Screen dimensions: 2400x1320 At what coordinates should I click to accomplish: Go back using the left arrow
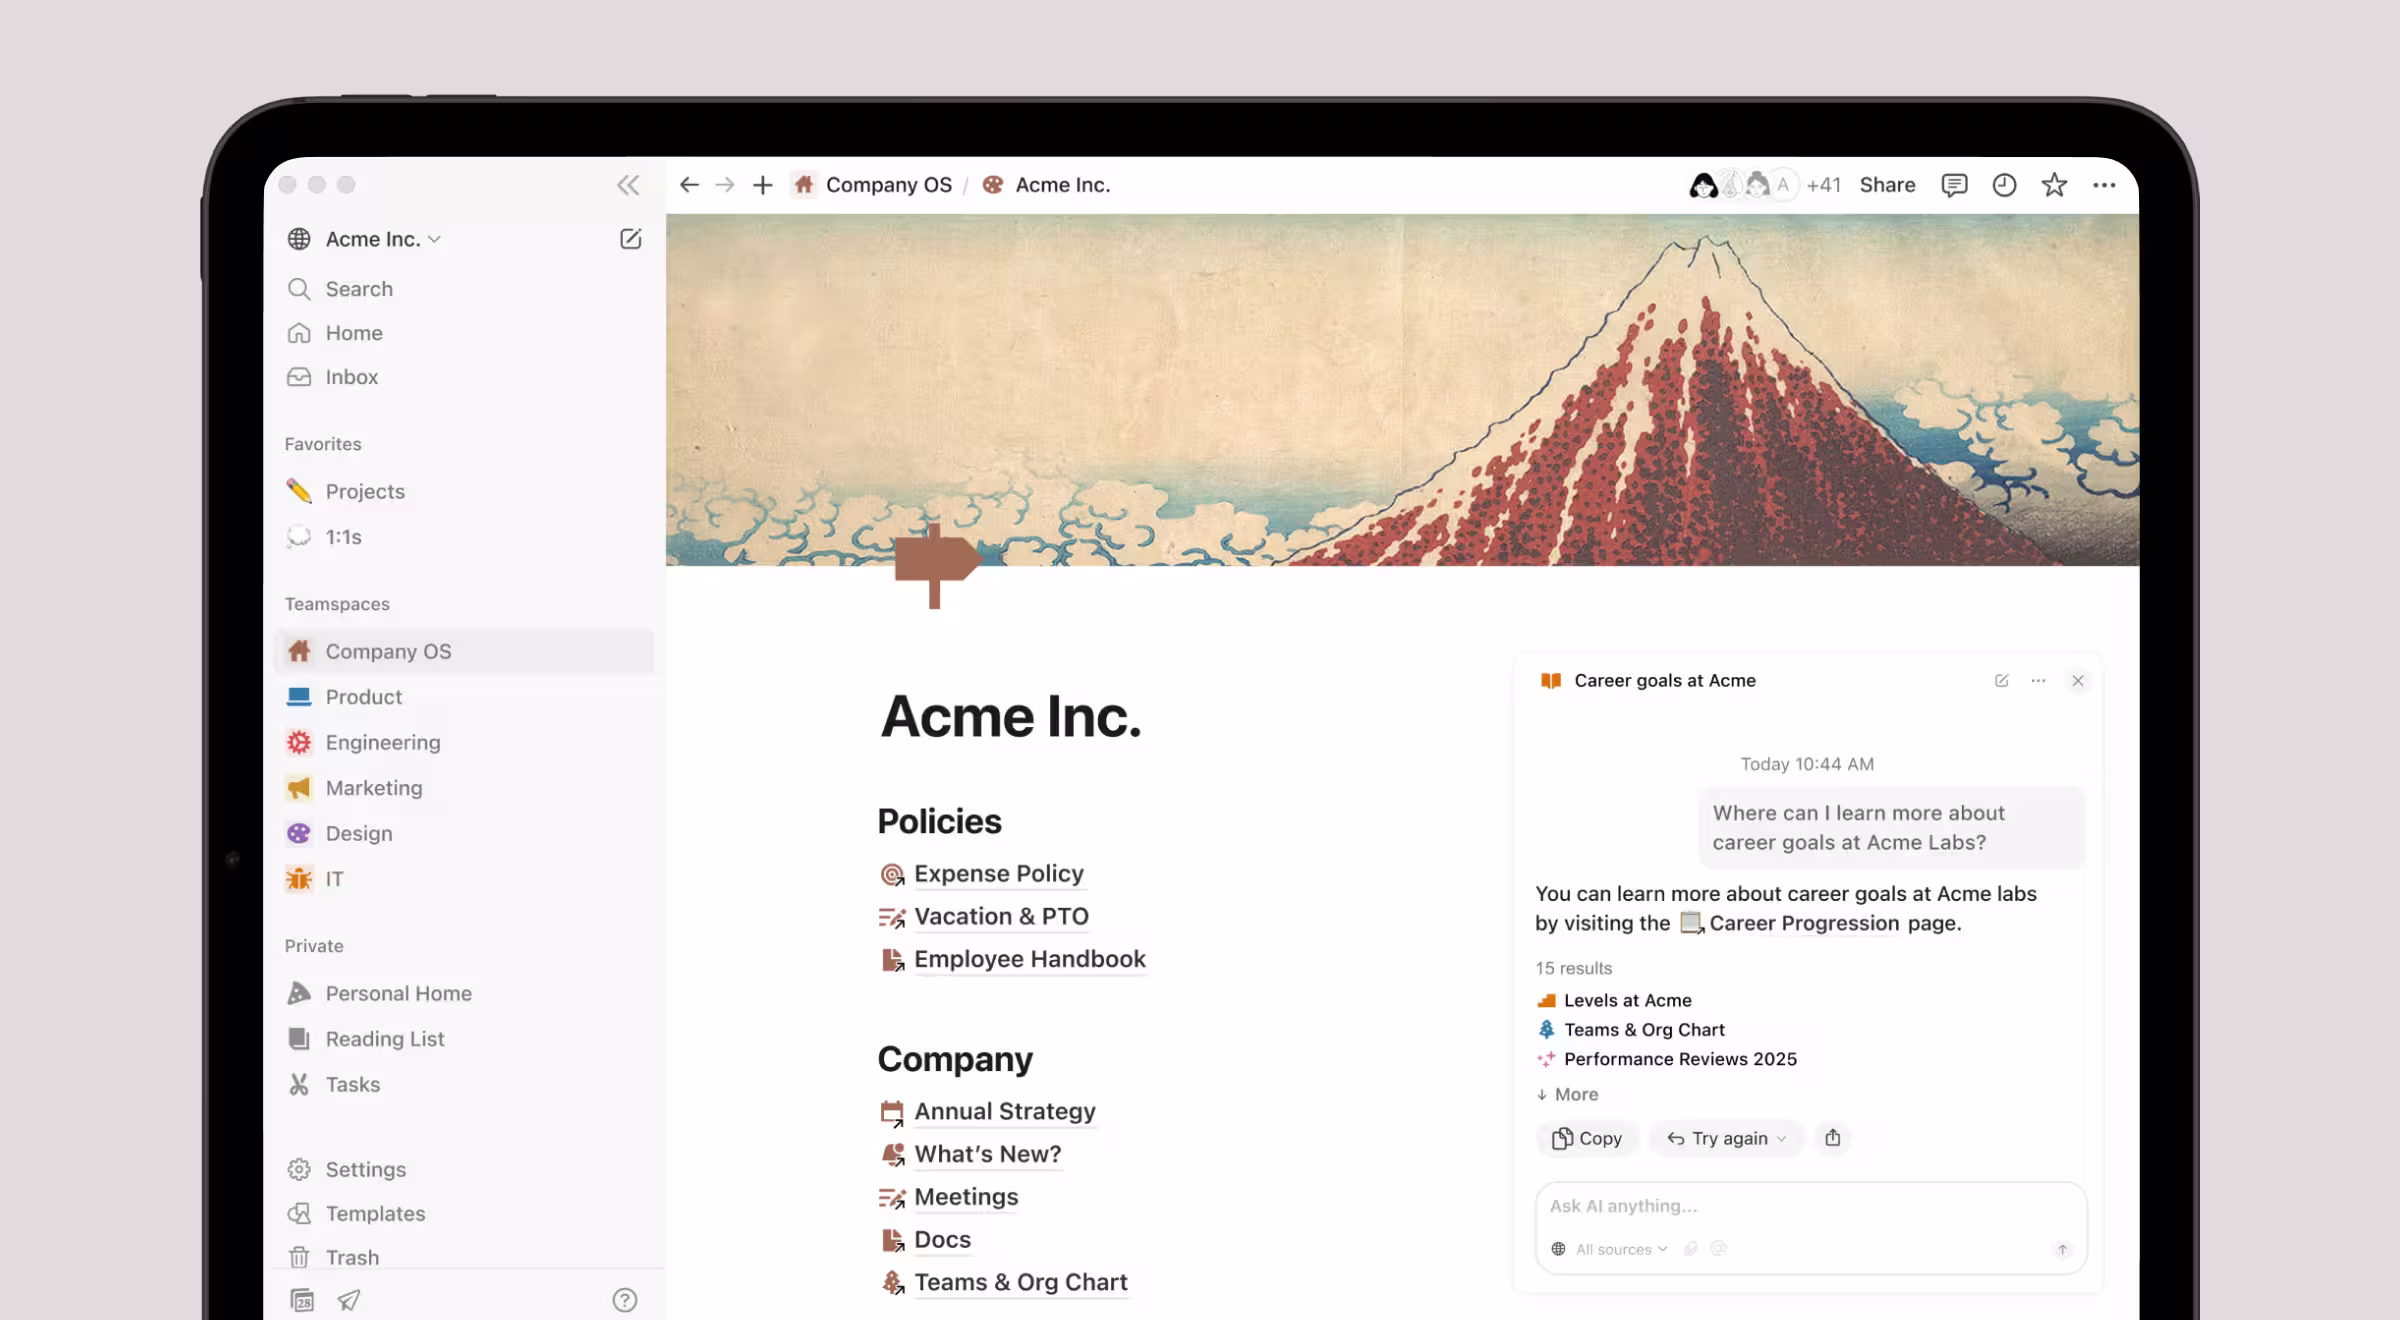pos(689,185)
